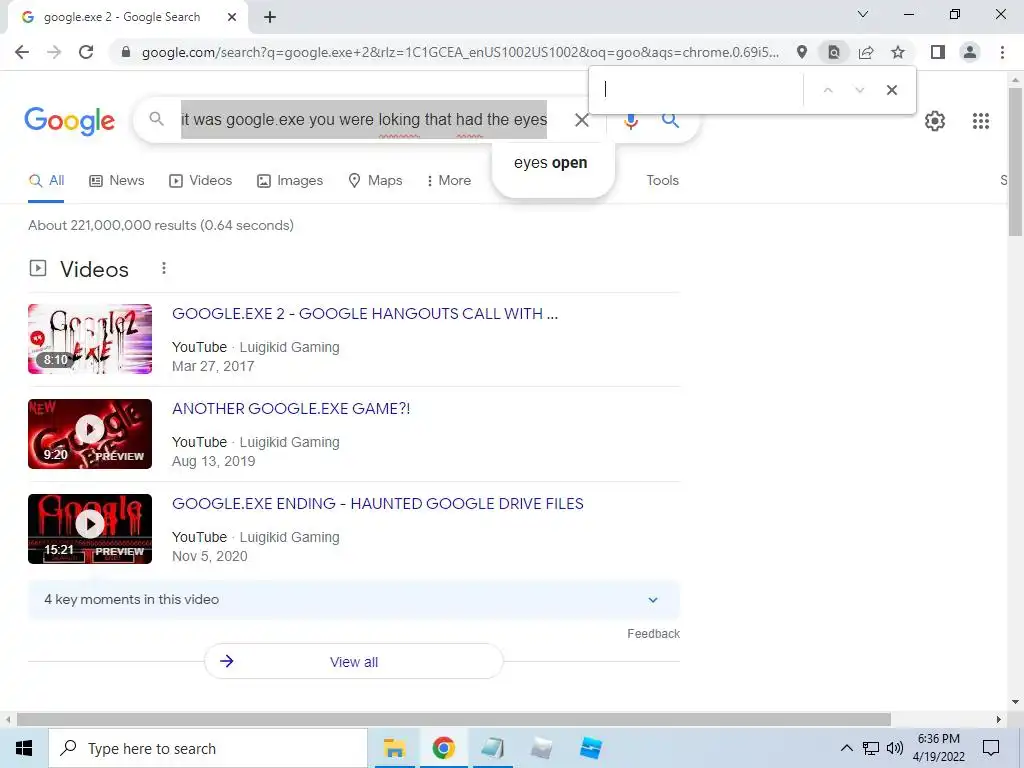Switch to the Maps tab
This screenshot has width=1024, height=768.
376,180
